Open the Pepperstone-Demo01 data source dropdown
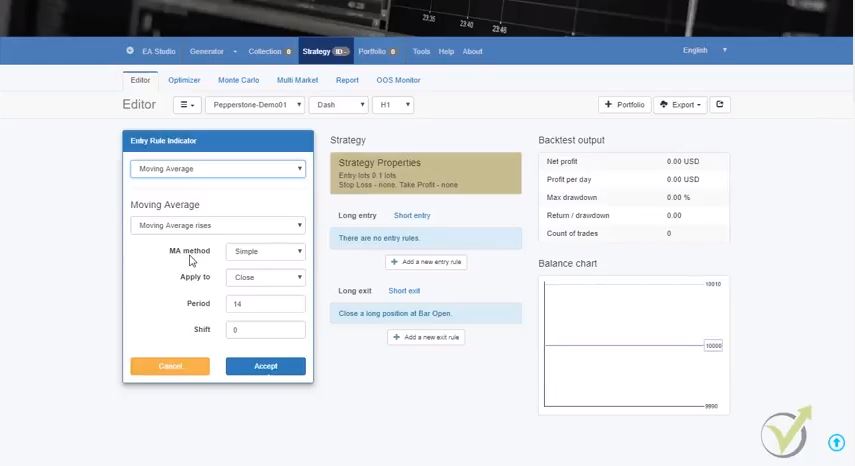Viewport: 855px width, 466px height. pyautogui.click(x=255, y=105)
